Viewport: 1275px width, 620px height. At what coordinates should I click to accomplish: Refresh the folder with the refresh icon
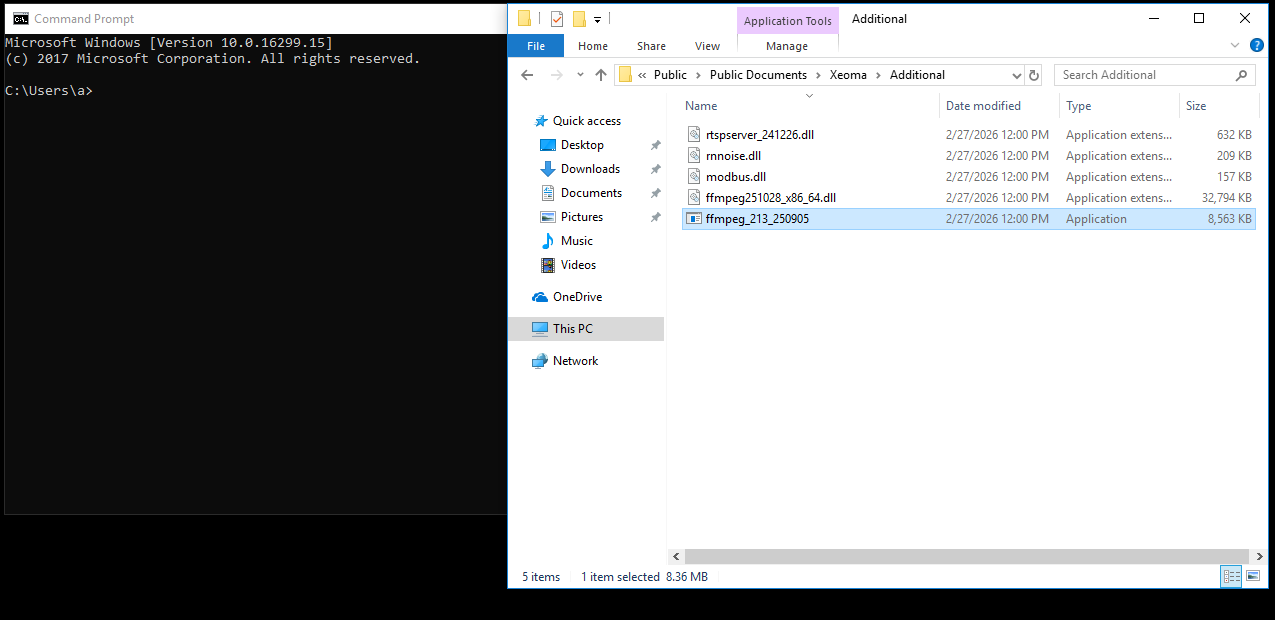click(1033, 74)
